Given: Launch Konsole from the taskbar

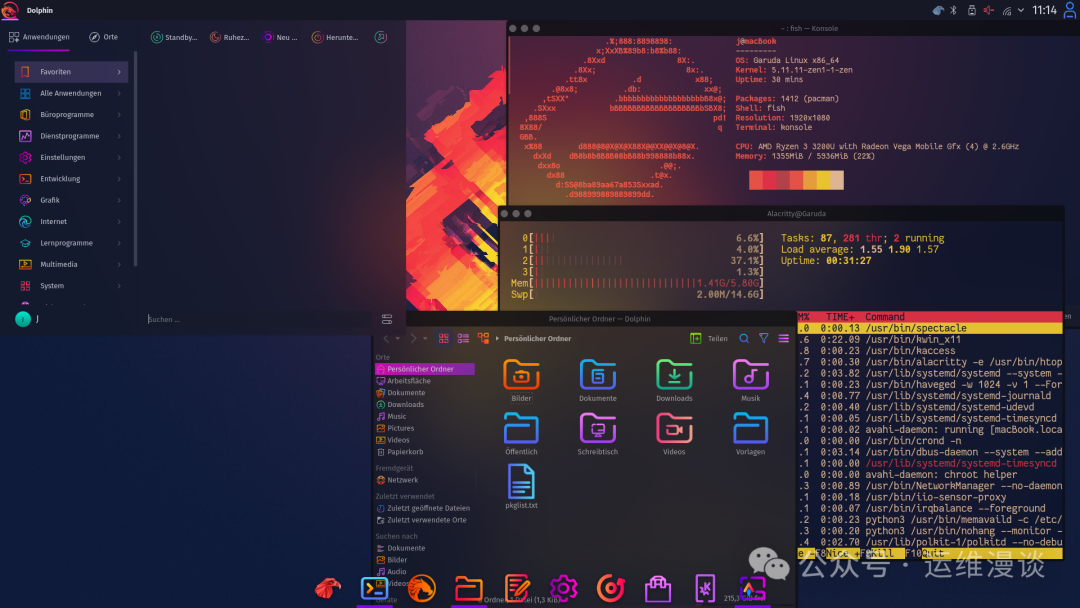Looking at the screenshot, I should tap(374, 588).
